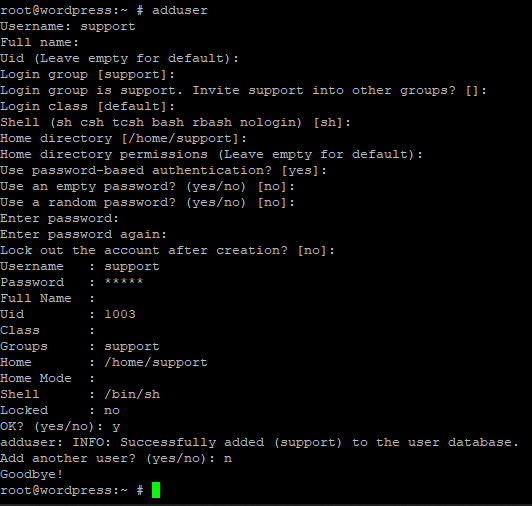Click 'Invite support into other groups?' text
Screen dimensions: 532x506
click(324, 91)
